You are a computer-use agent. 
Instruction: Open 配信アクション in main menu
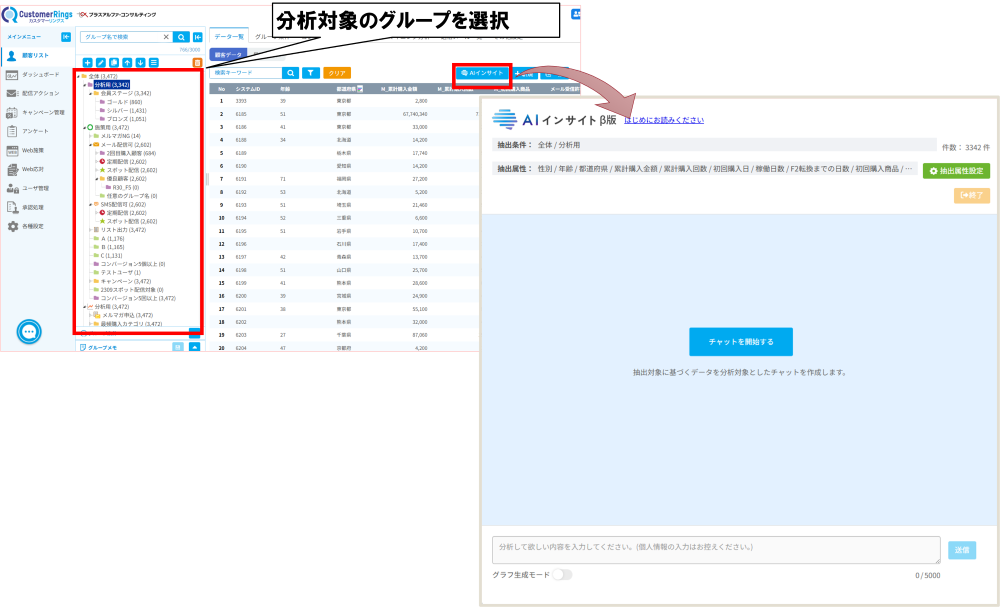click(37, 94)
